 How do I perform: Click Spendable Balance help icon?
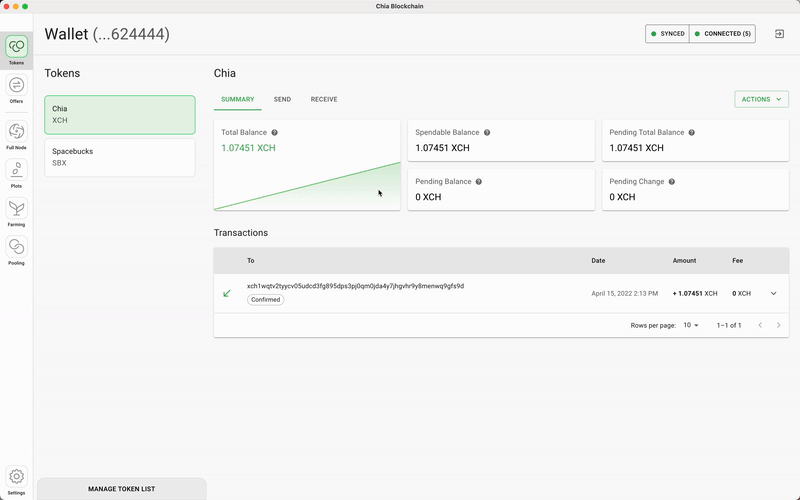coord(487,132)
